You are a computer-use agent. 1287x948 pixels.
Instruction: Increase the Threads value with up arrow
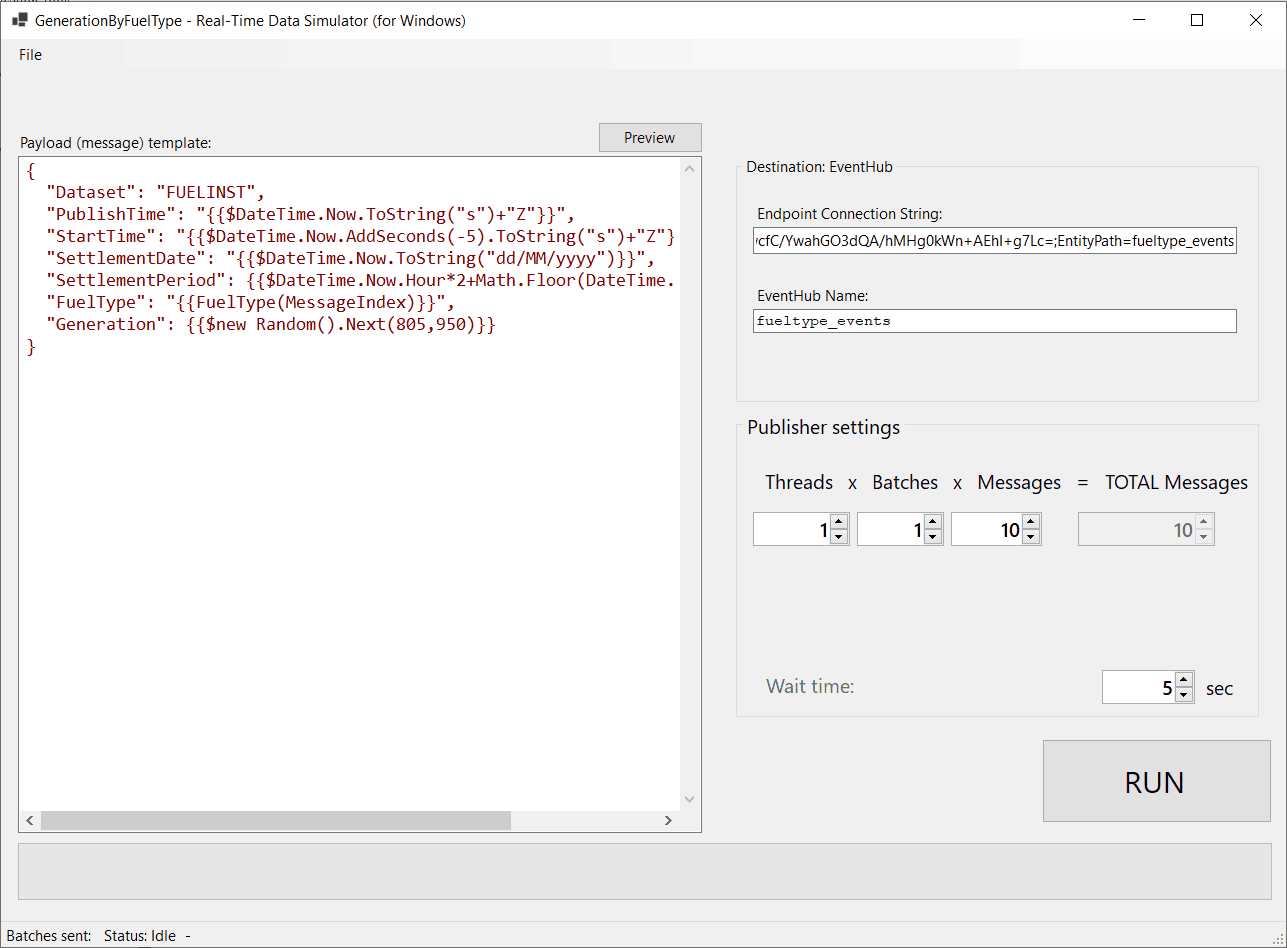click(x=838, y=521)
